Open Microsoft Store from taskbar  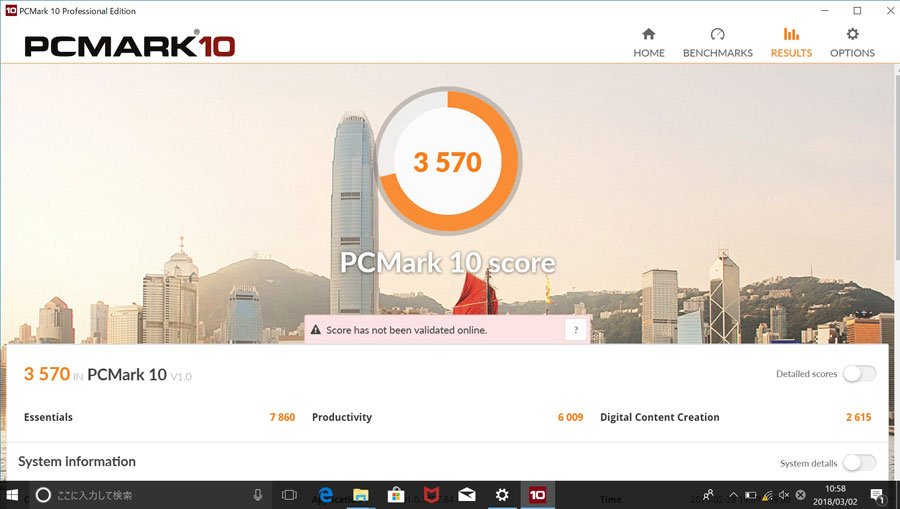coord(395,495)
